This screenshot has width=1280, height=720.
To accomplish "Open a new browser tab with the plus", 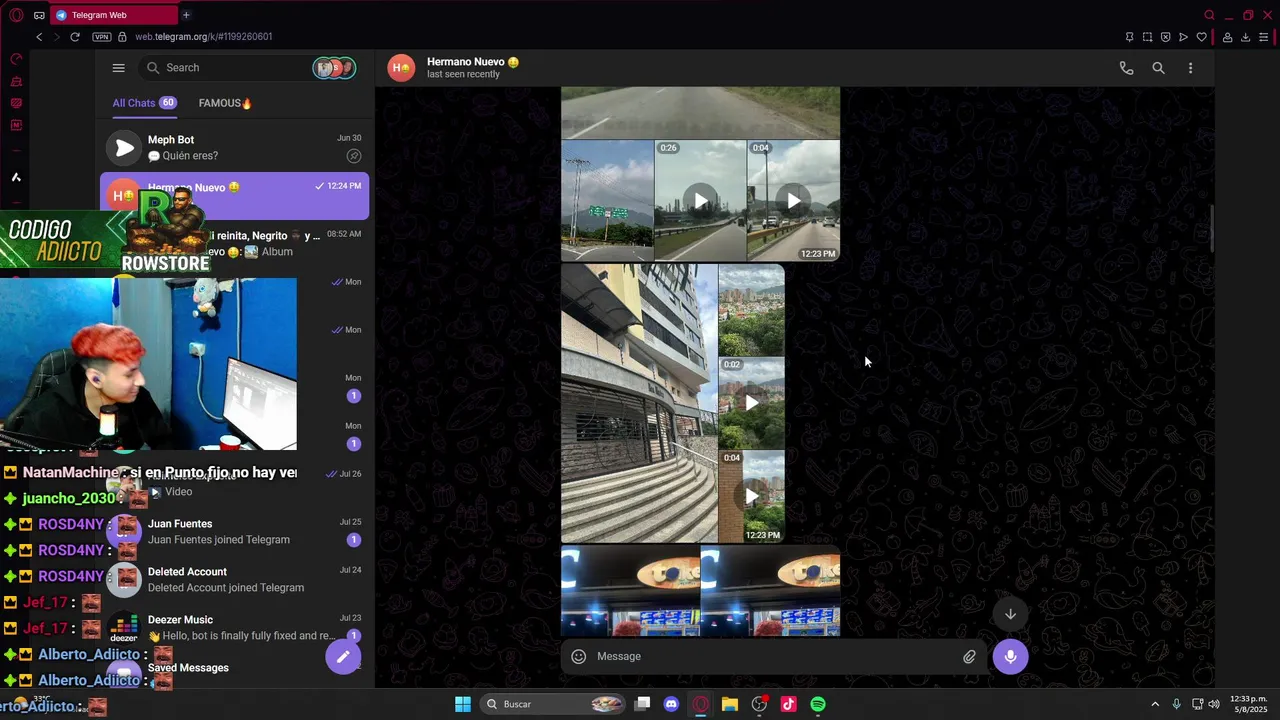I will (x=185, y=15).
